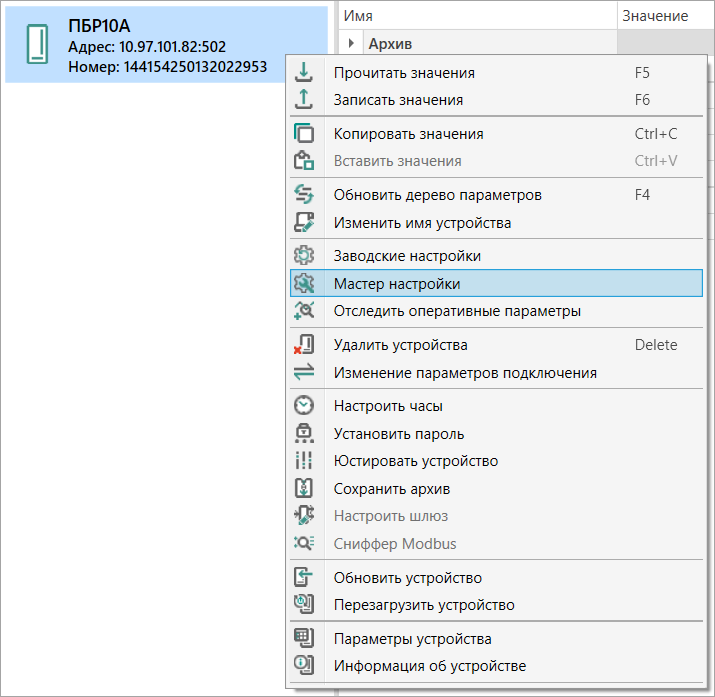Choose Обновить устройство menu entry

tap(496, 578)
